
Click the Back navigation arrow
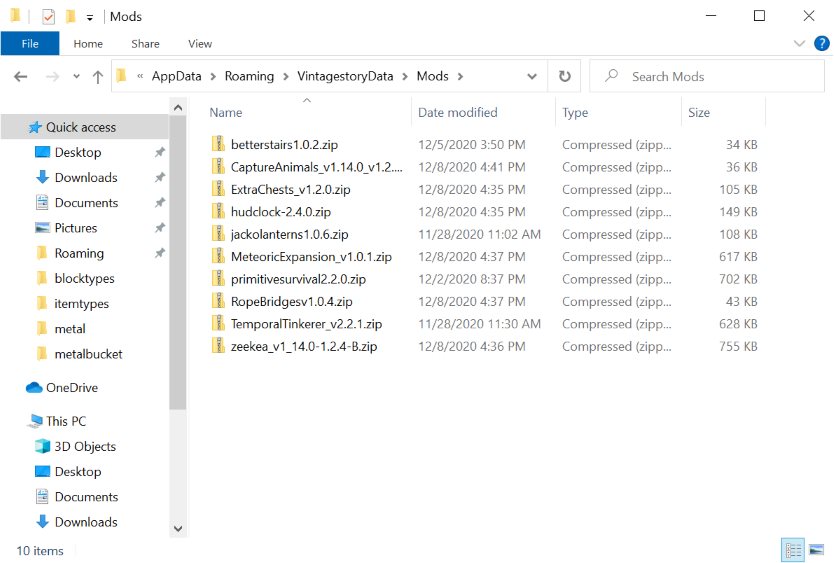20,77
